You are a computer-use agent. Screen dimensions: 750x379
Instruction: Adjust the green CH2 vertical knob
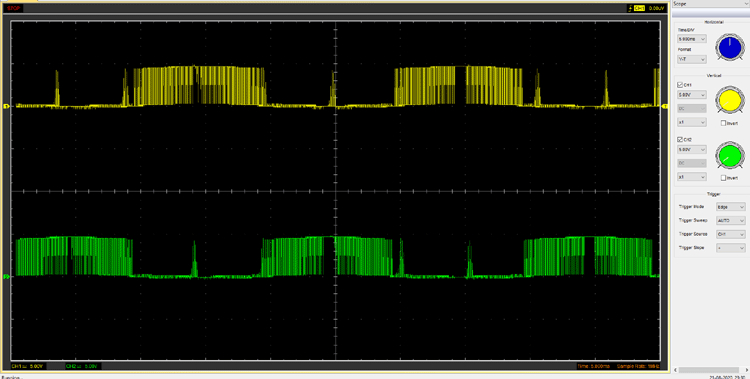point(730,156)
